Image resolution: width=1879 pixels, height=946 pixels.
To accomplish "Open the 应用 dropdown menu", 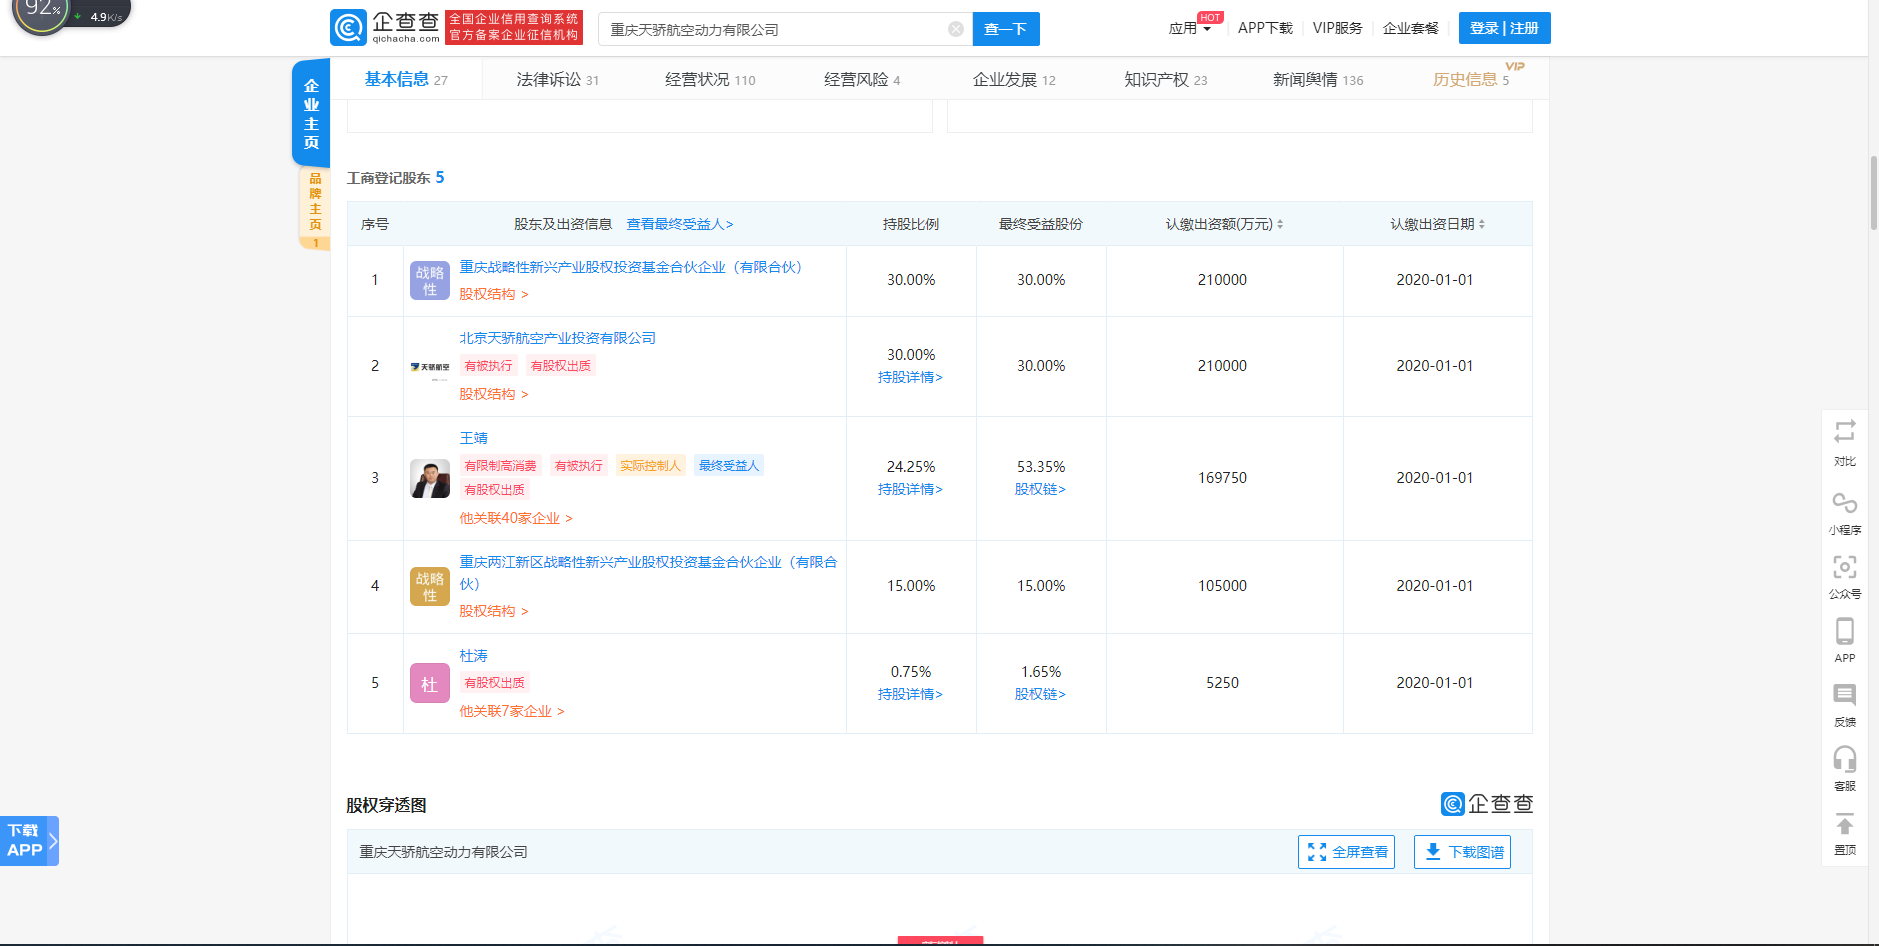I will pos(1189,29).
